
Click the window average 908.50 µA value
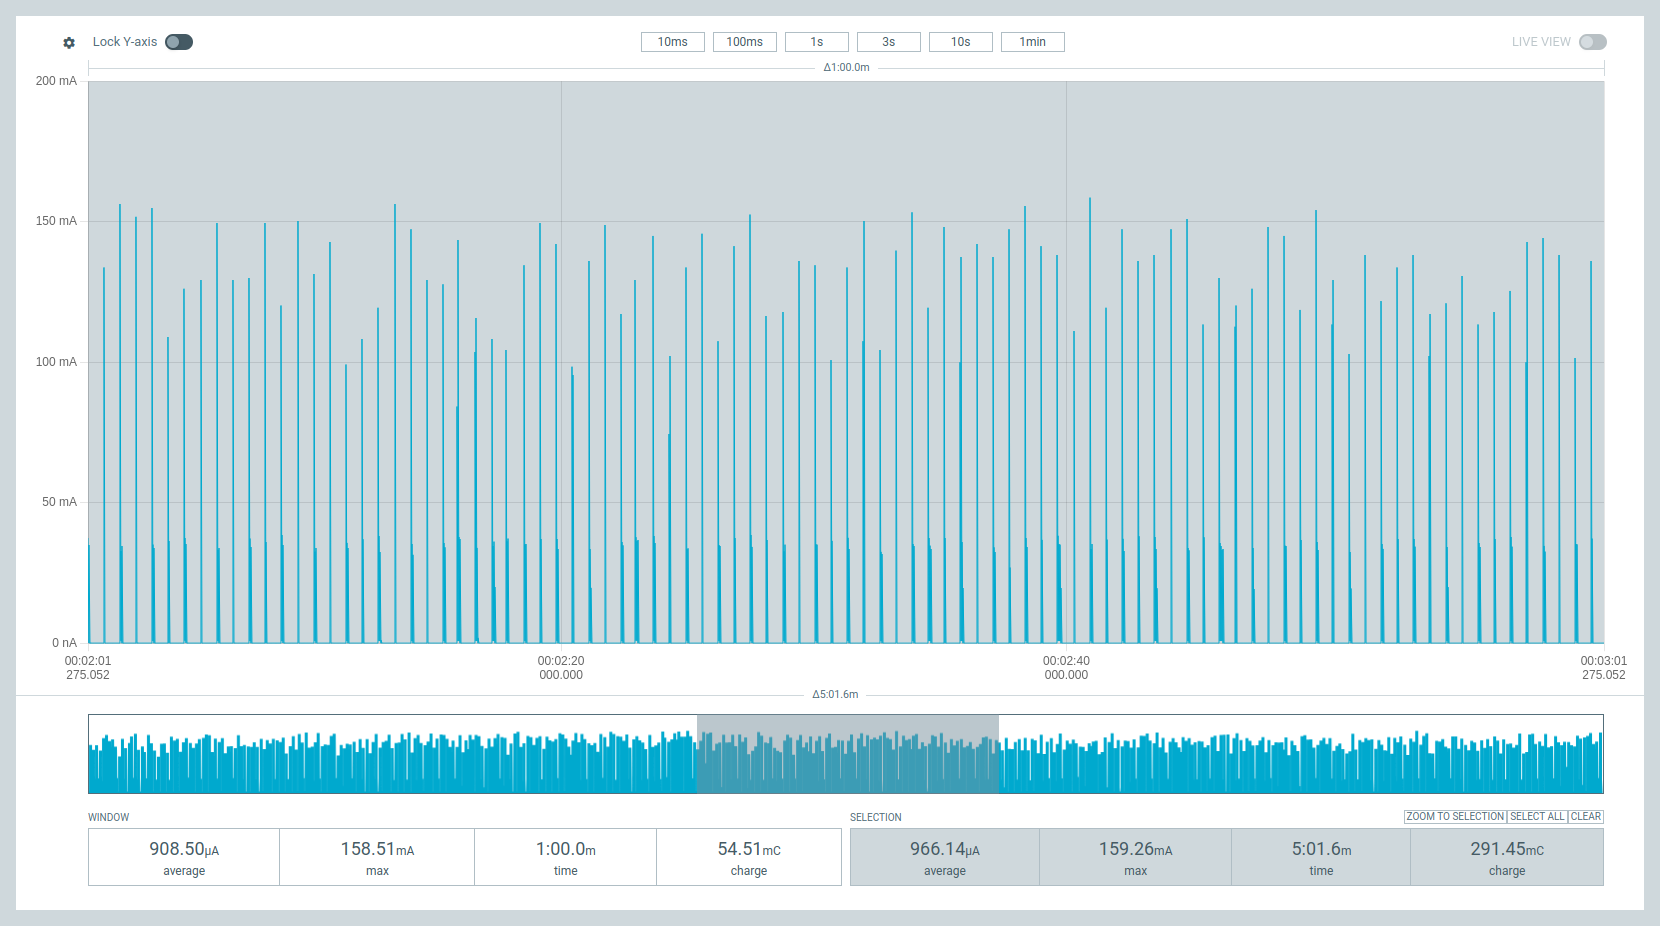click(184, 849)
